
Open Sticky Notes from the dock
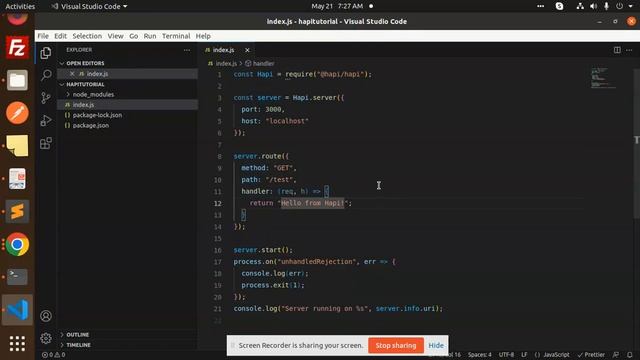tap(17, 146)
